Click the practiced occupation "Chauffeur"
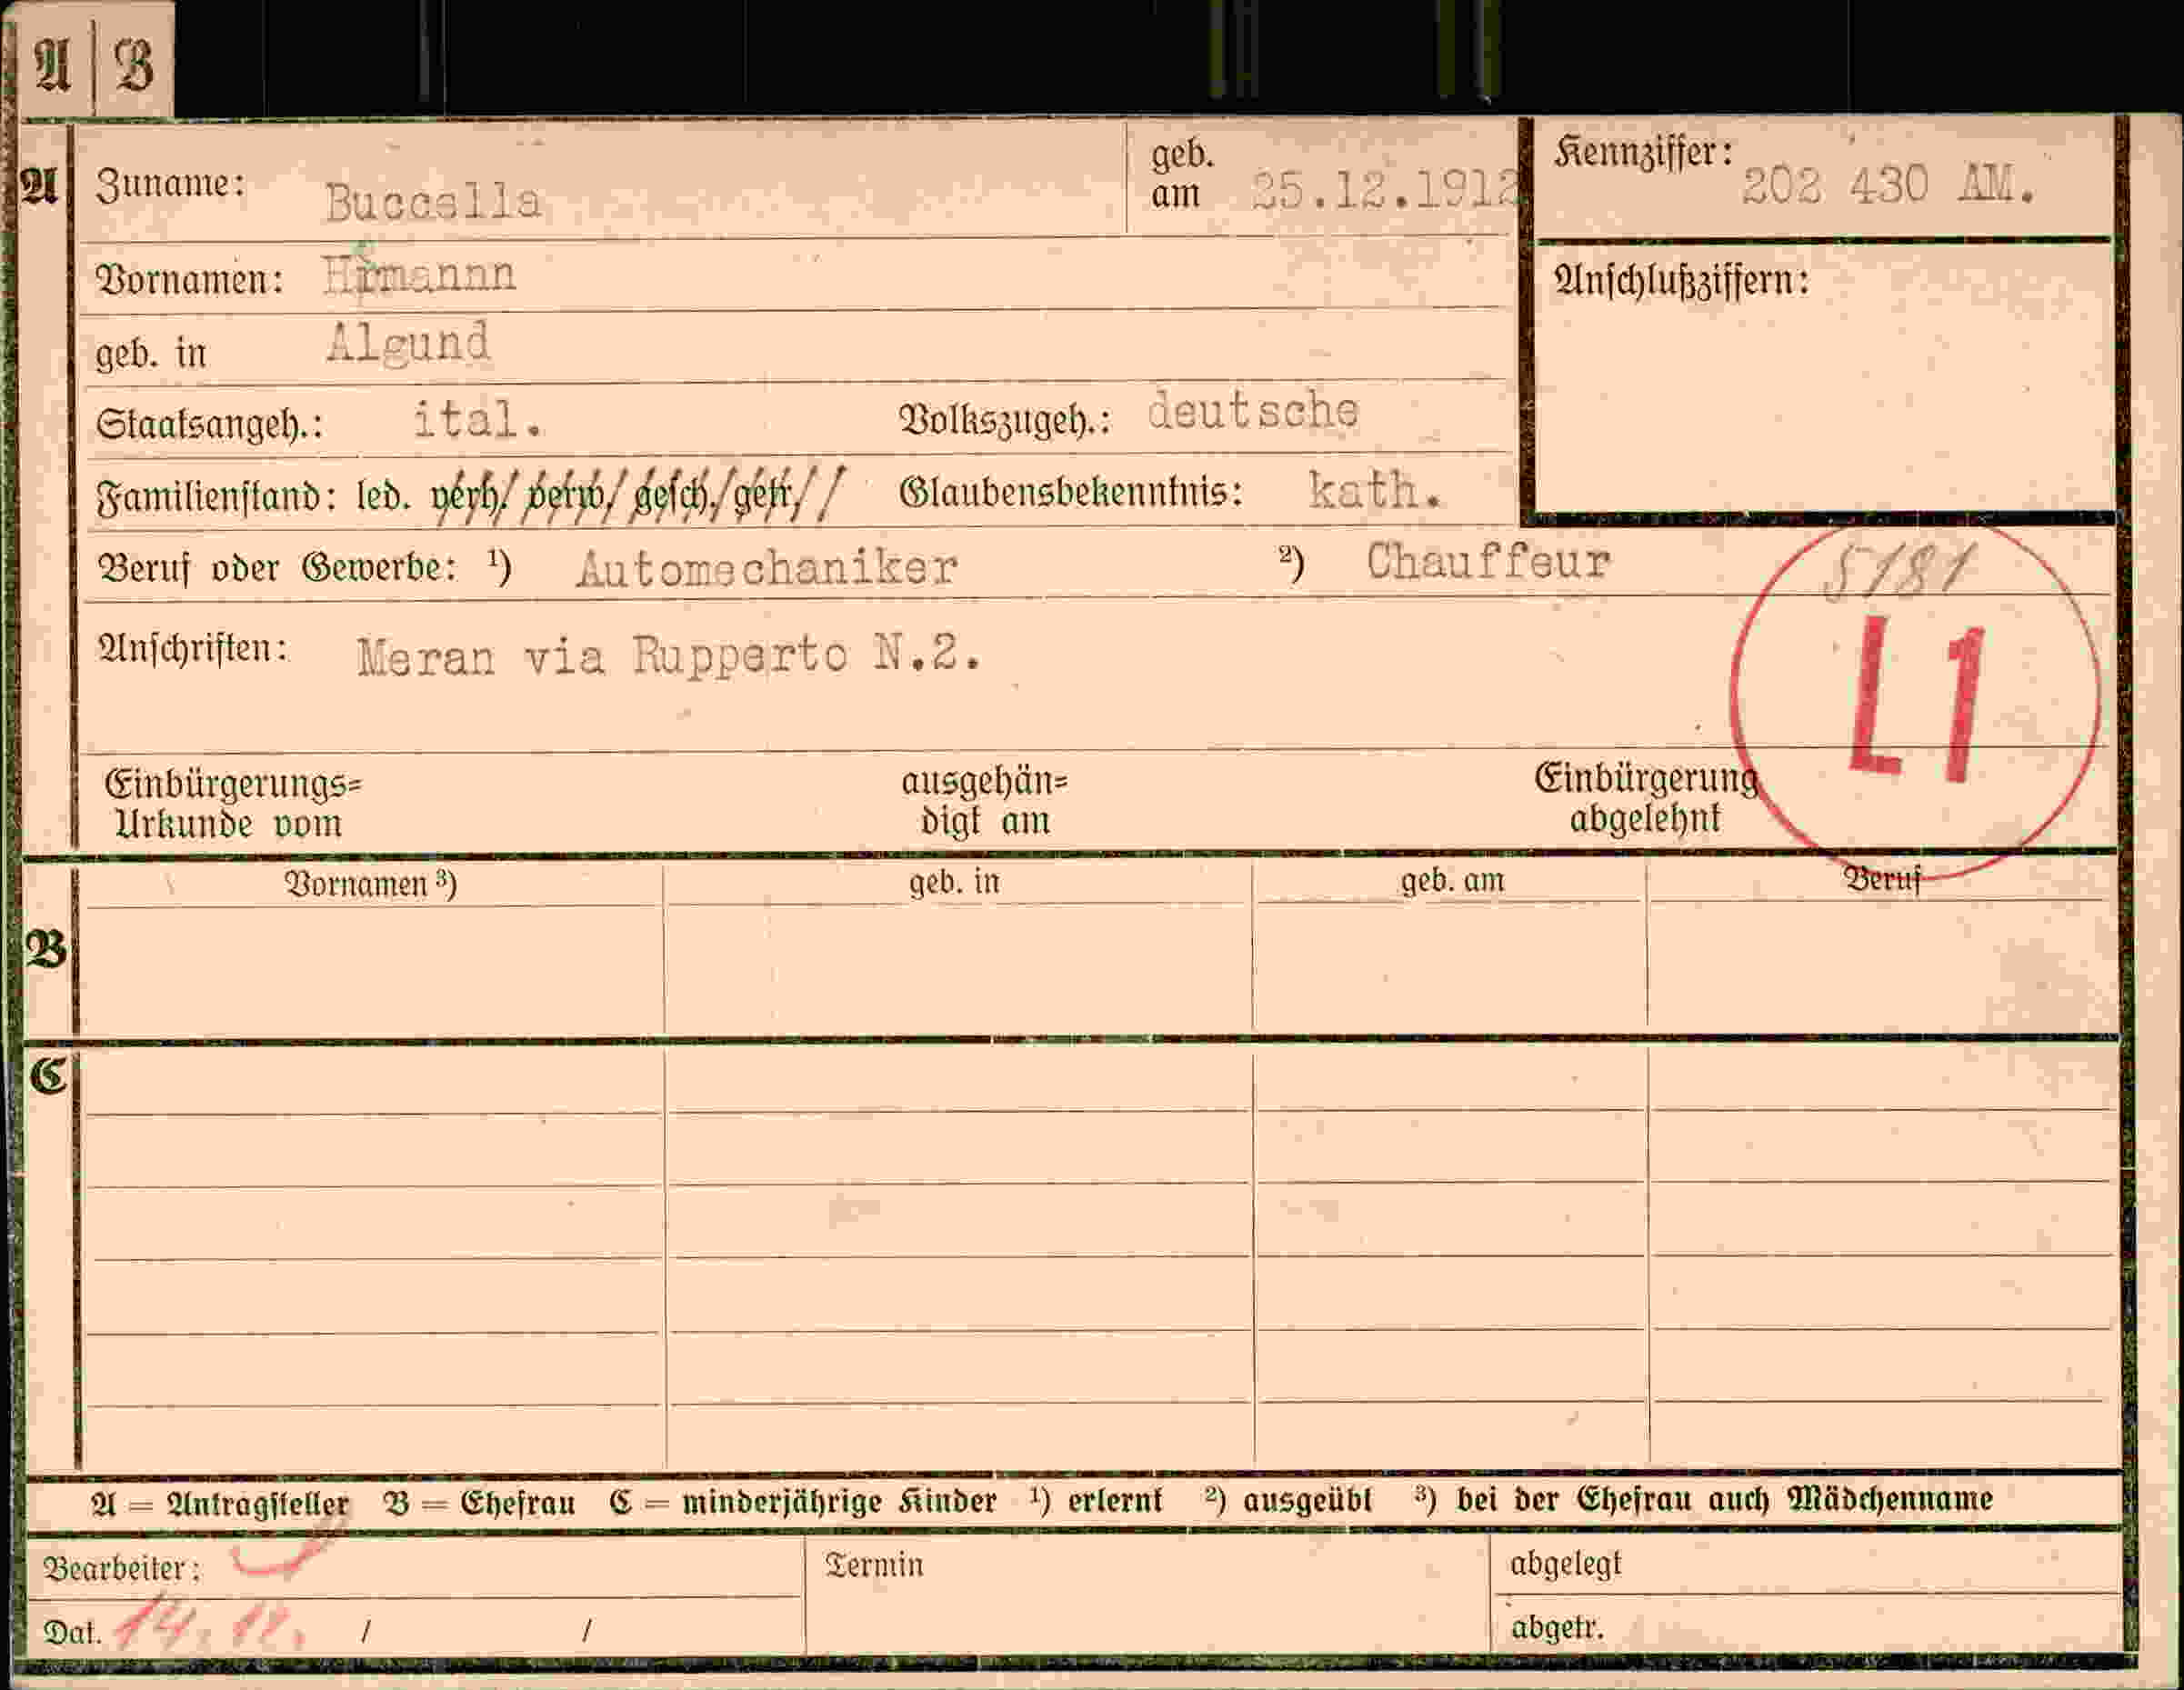2184x1690 pixels. (1488, 562)
